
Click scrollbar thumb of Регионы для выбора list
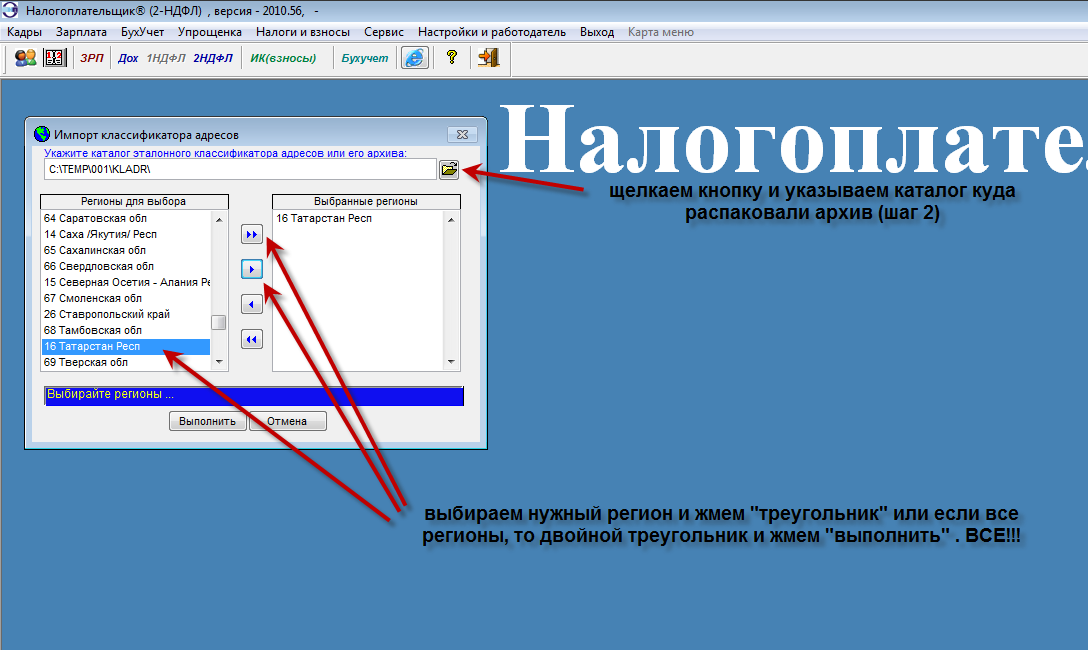click(x=219, y=323)
